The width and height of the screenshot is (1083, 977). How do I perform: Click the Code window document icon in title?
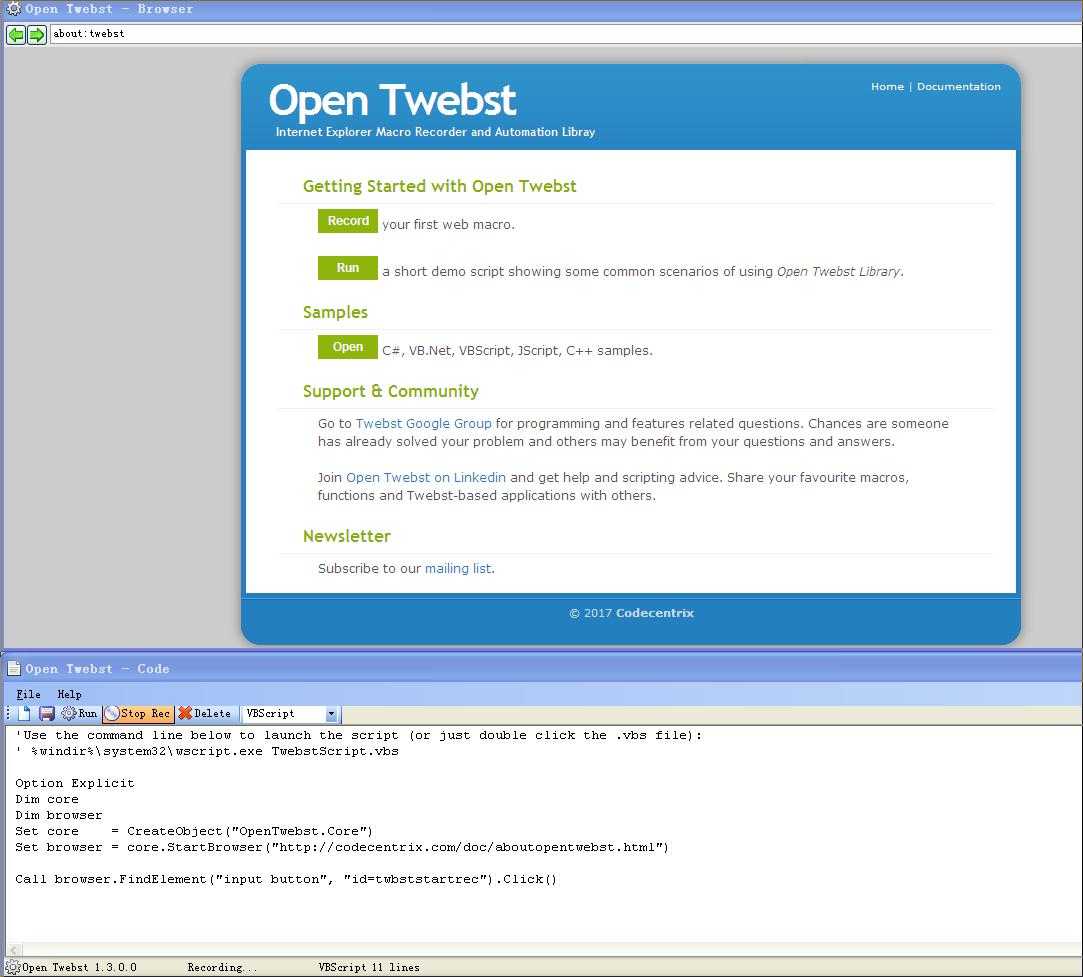click(x=13, y=668)
